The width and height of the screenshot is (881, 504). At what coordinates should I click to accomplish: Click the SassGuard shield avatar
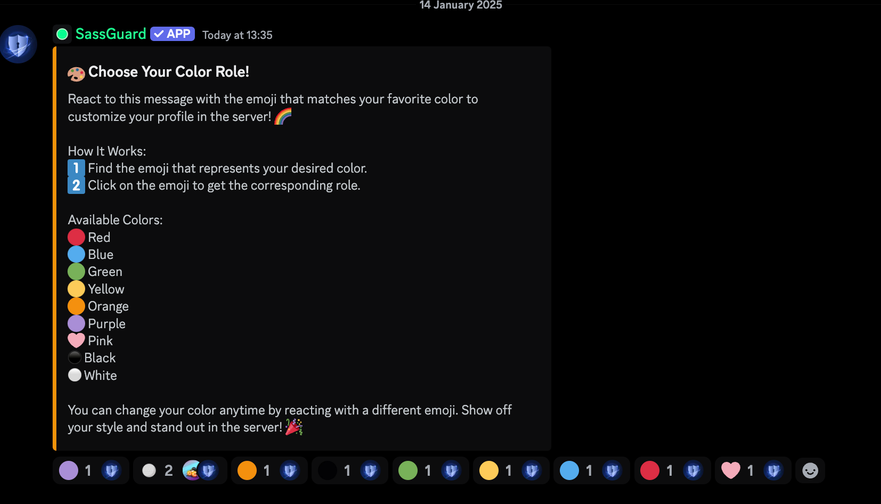[18, 44]
